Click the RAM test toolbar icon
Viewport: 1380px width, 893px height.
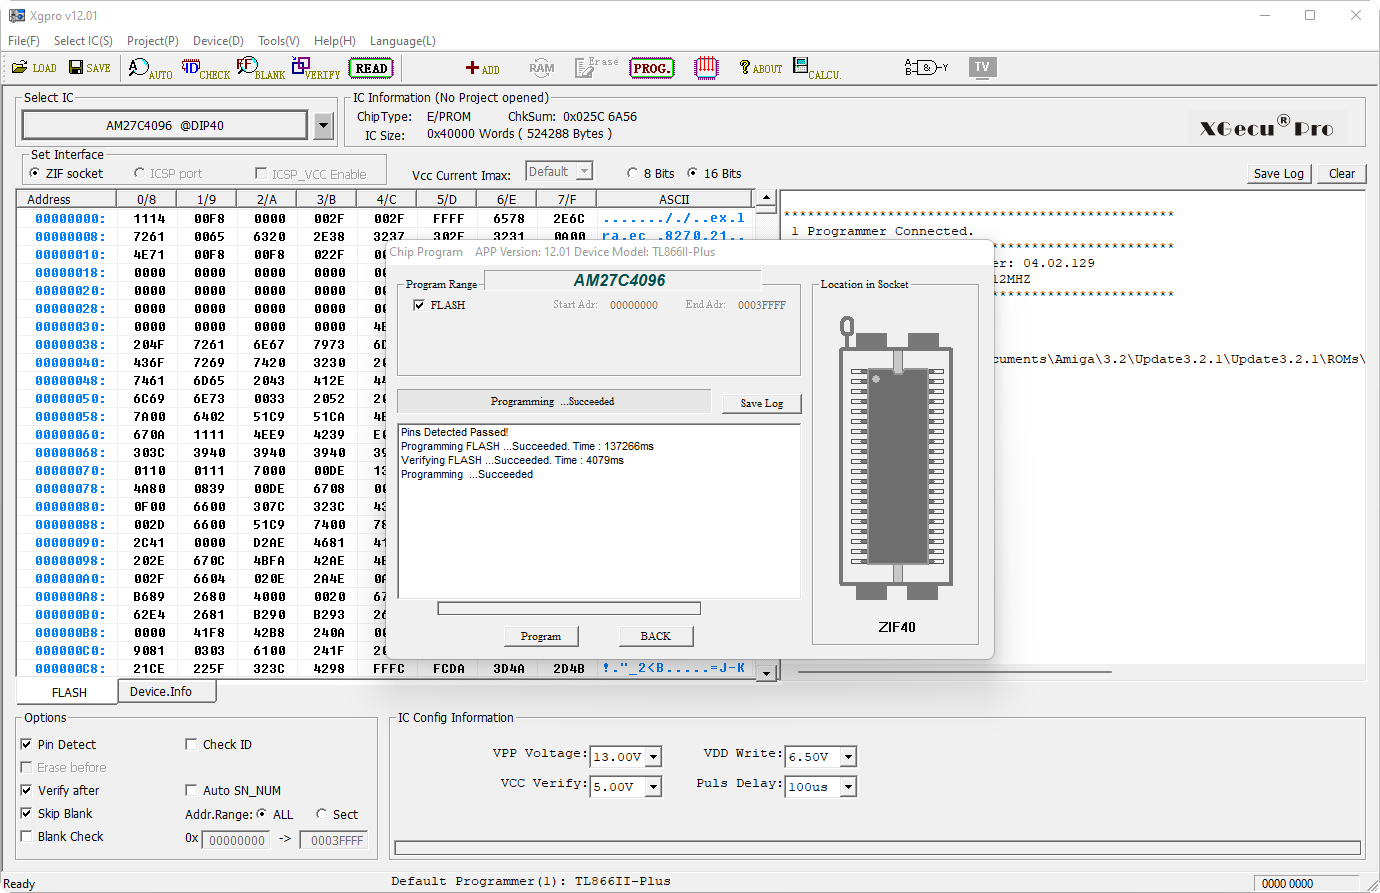(541, 68)
